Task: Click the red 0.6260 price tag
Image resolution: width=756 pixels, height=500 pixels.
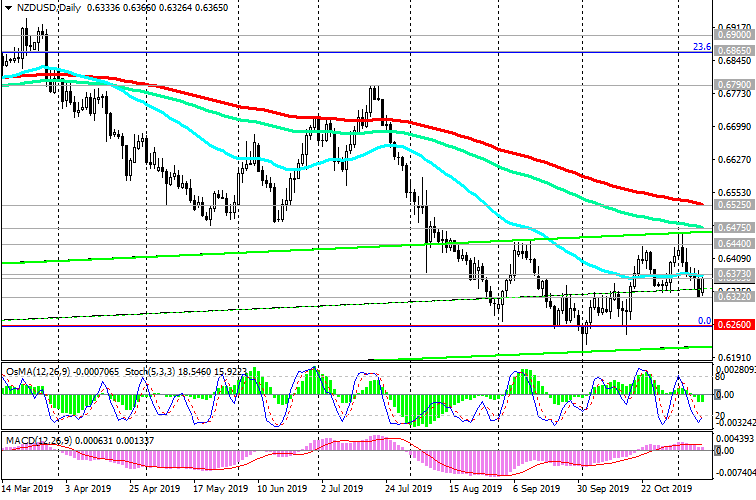Action: [733, 325]
